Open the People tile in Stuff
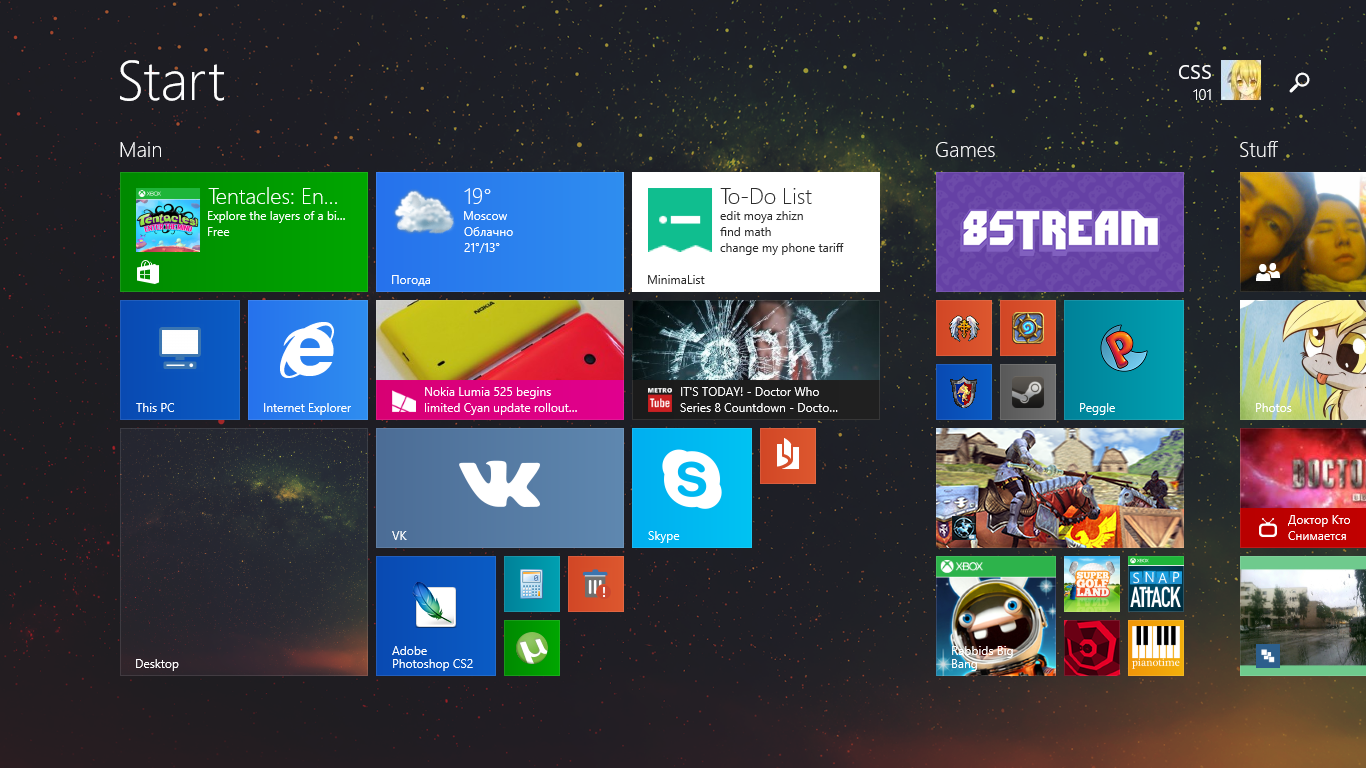 [1303, 232]
